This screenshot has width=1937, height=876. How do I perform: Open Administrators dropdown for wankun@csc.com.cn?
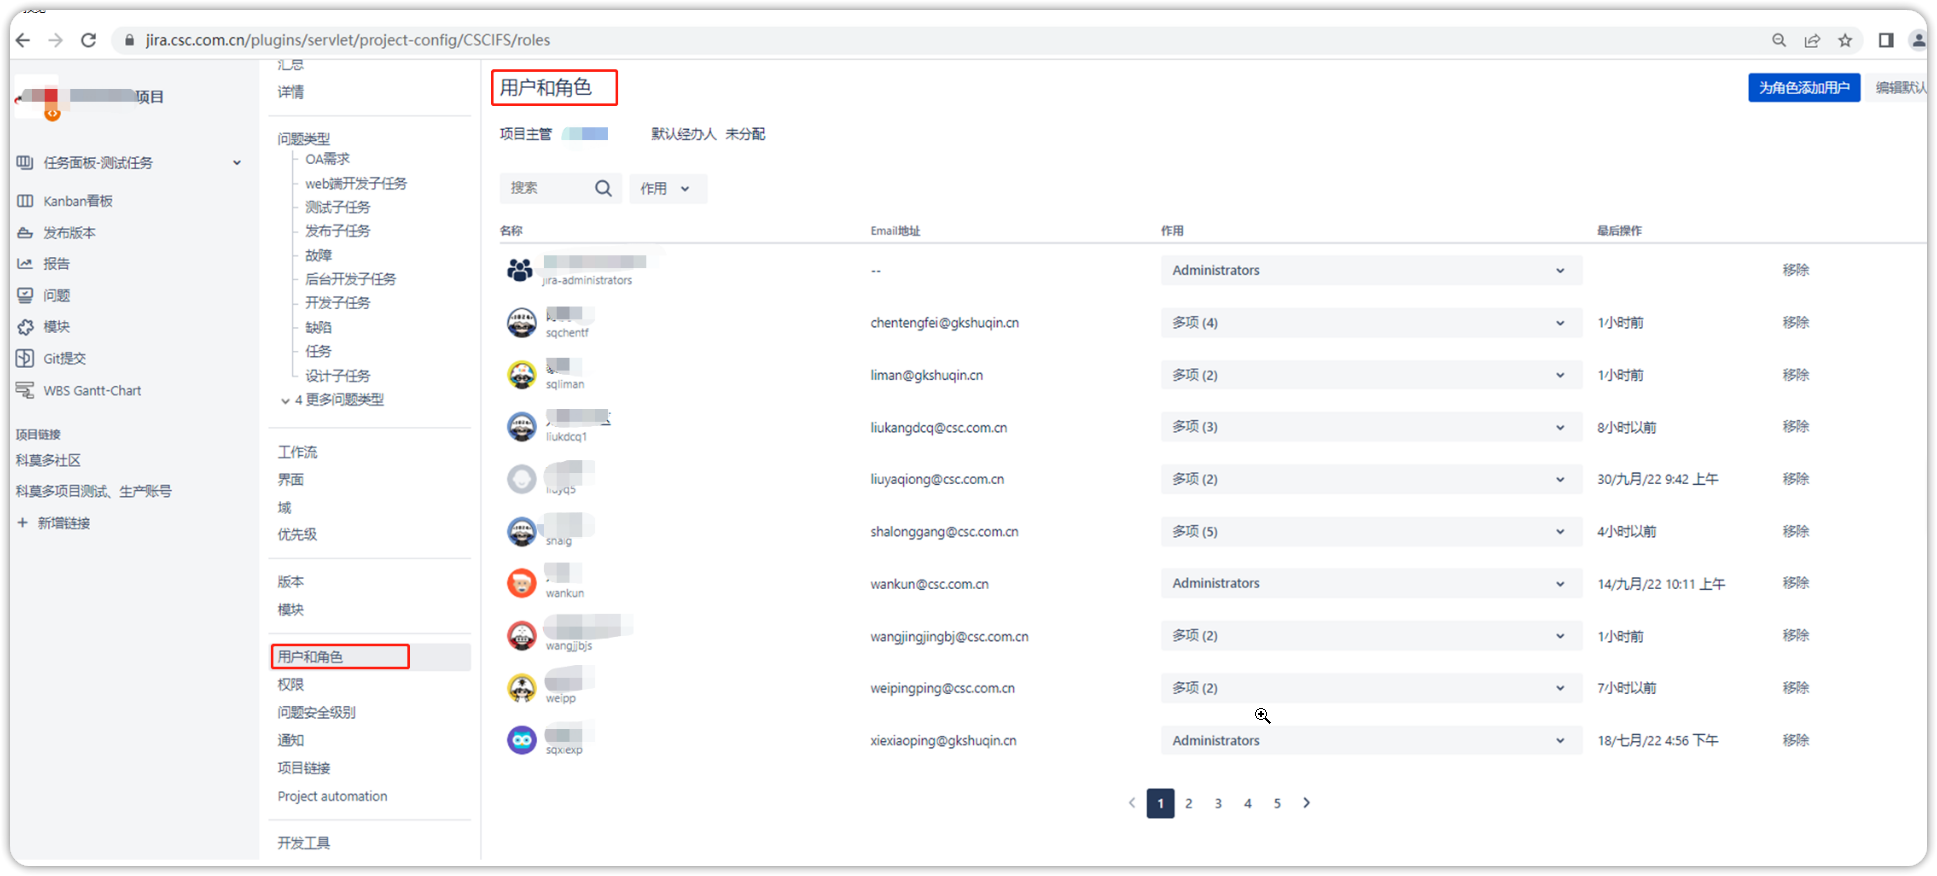[x=1371, y=583]
